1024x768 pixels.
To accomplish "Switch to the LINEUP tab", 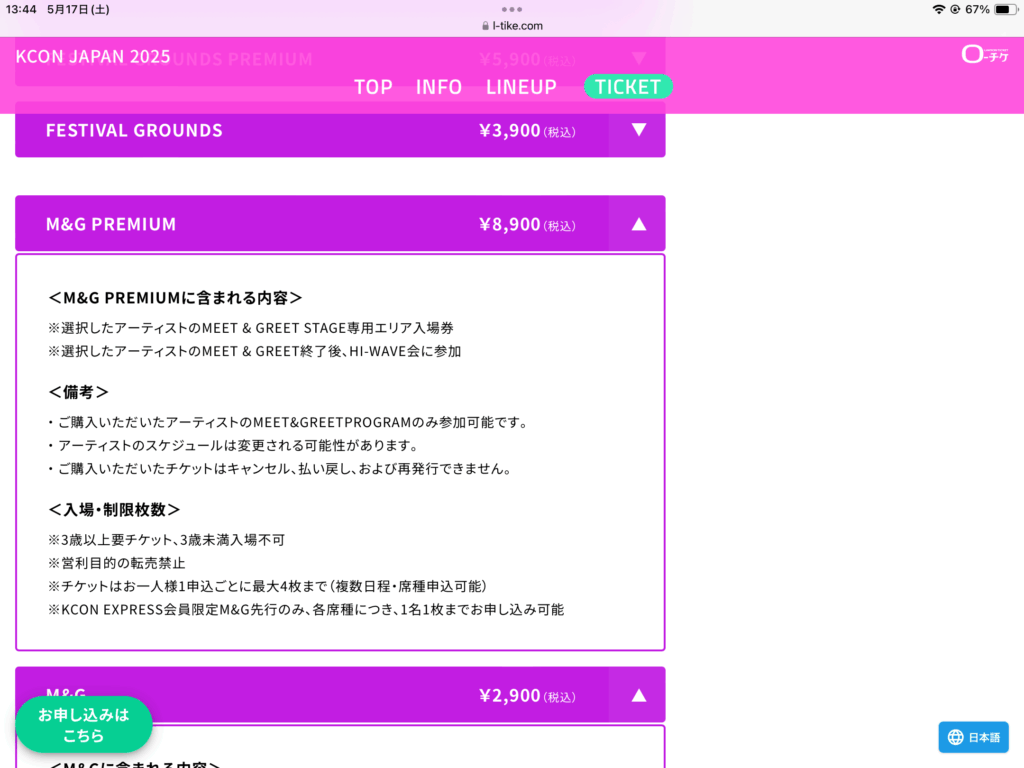I will pos(521,87).
